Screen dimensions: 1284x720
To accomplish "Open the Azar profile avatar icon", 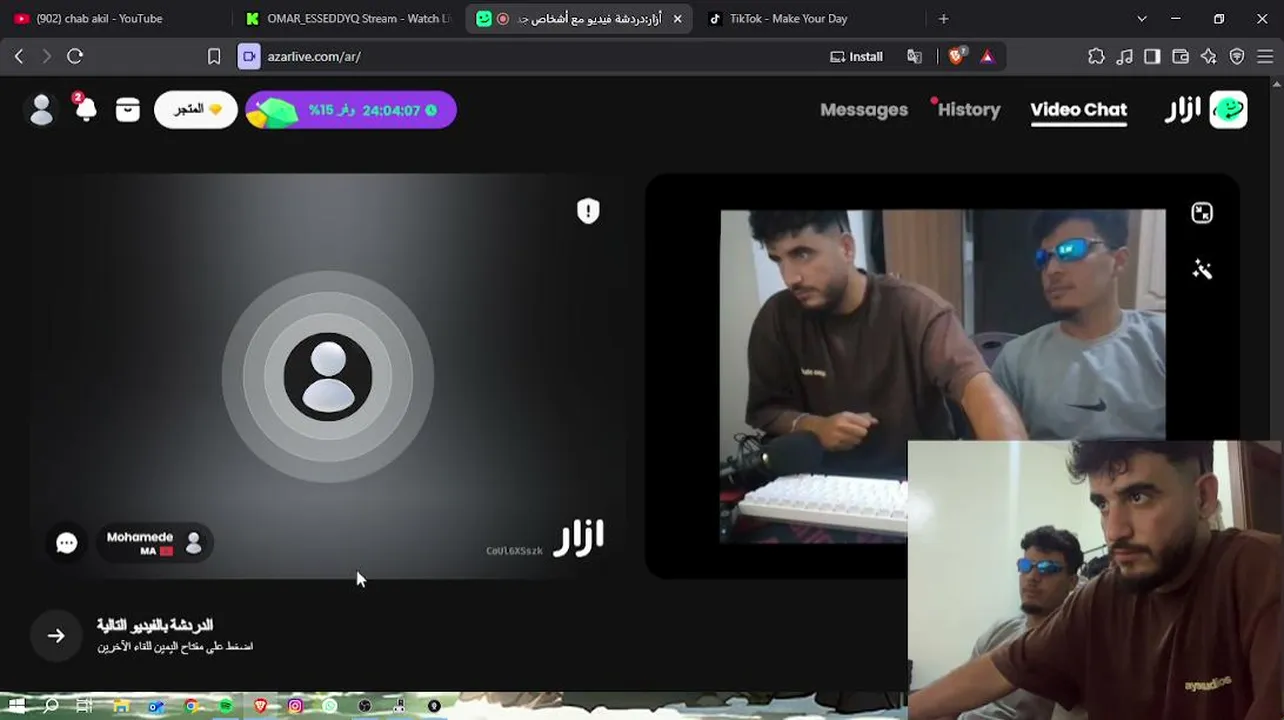I will 42,110.
